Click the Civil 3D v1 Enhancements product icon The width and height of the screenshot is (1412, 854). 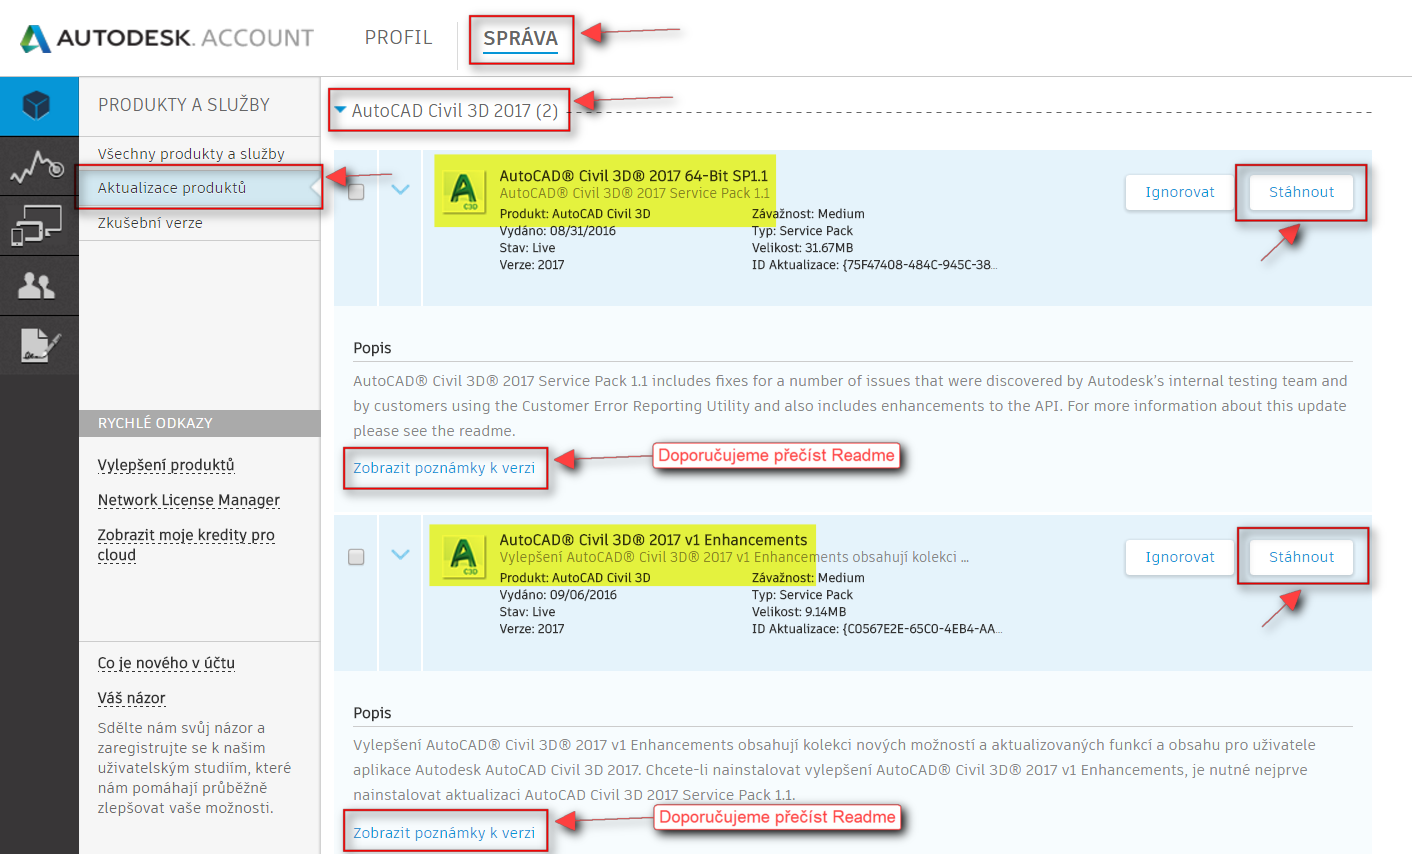click(464, 556)
